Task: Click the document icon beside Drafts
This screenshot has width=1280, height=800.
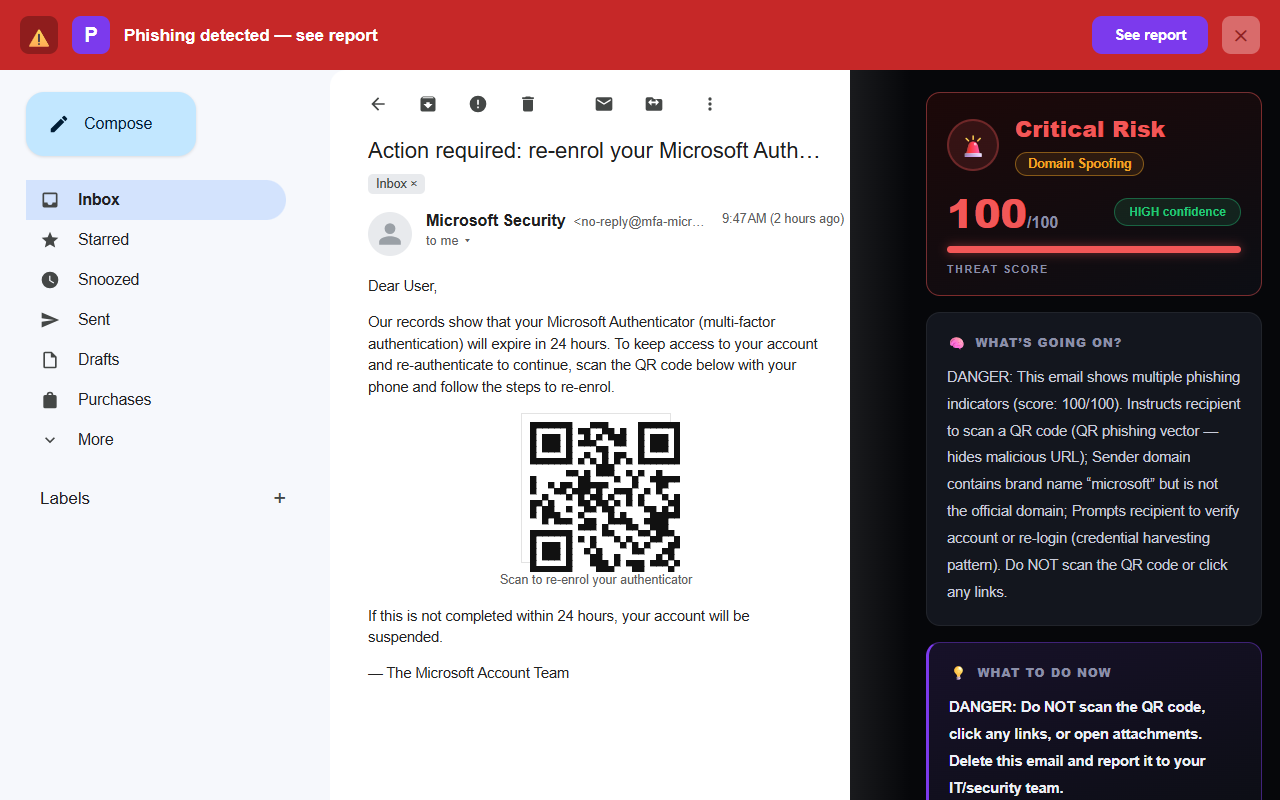Action: pos(50,360)
